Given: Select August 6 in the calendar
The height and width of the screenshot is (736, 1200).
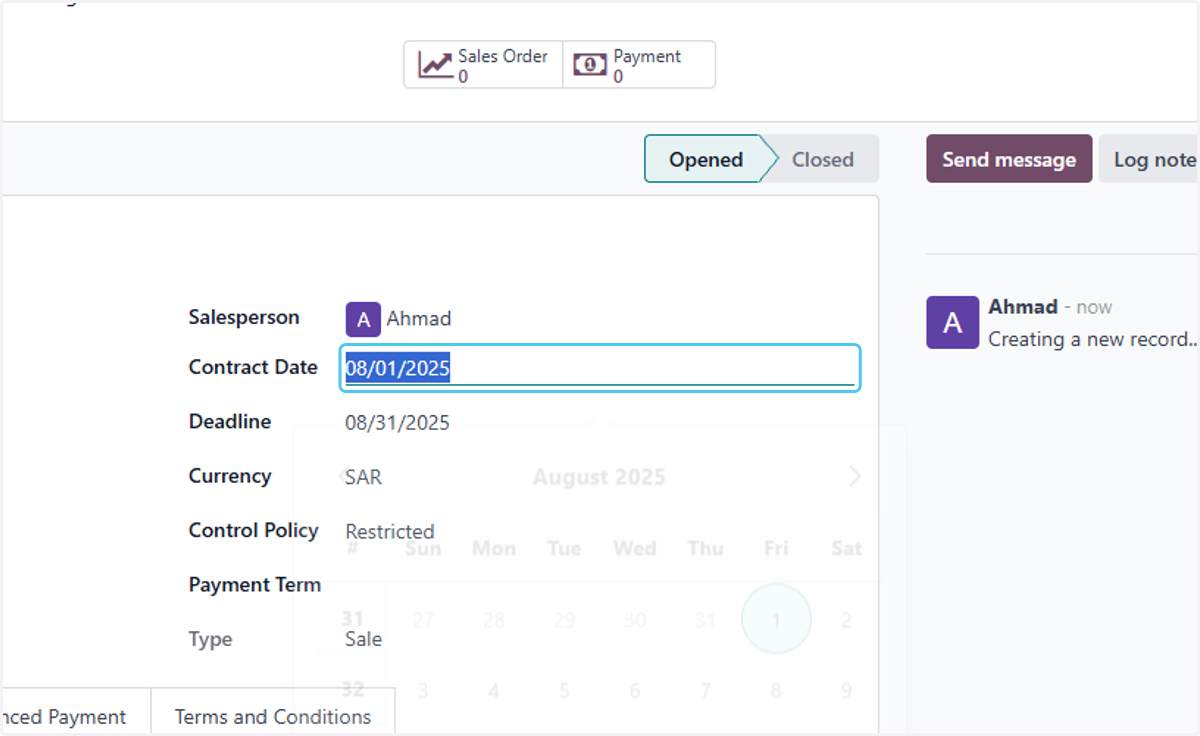Looking at the screenshot, I should click(635, 690).
